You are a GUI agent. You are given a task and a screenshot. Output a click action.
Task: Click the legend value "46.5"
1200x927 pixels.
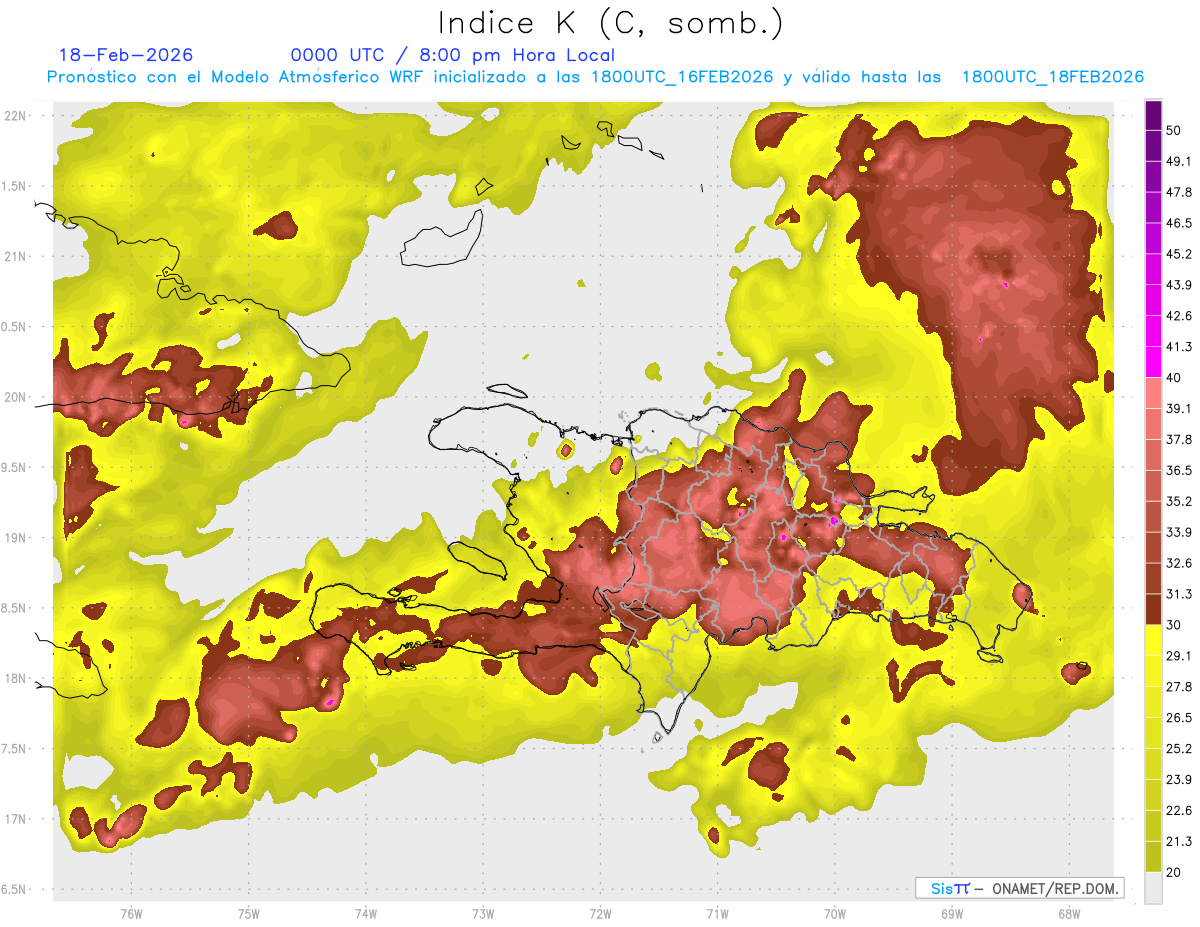(1179, 223)
